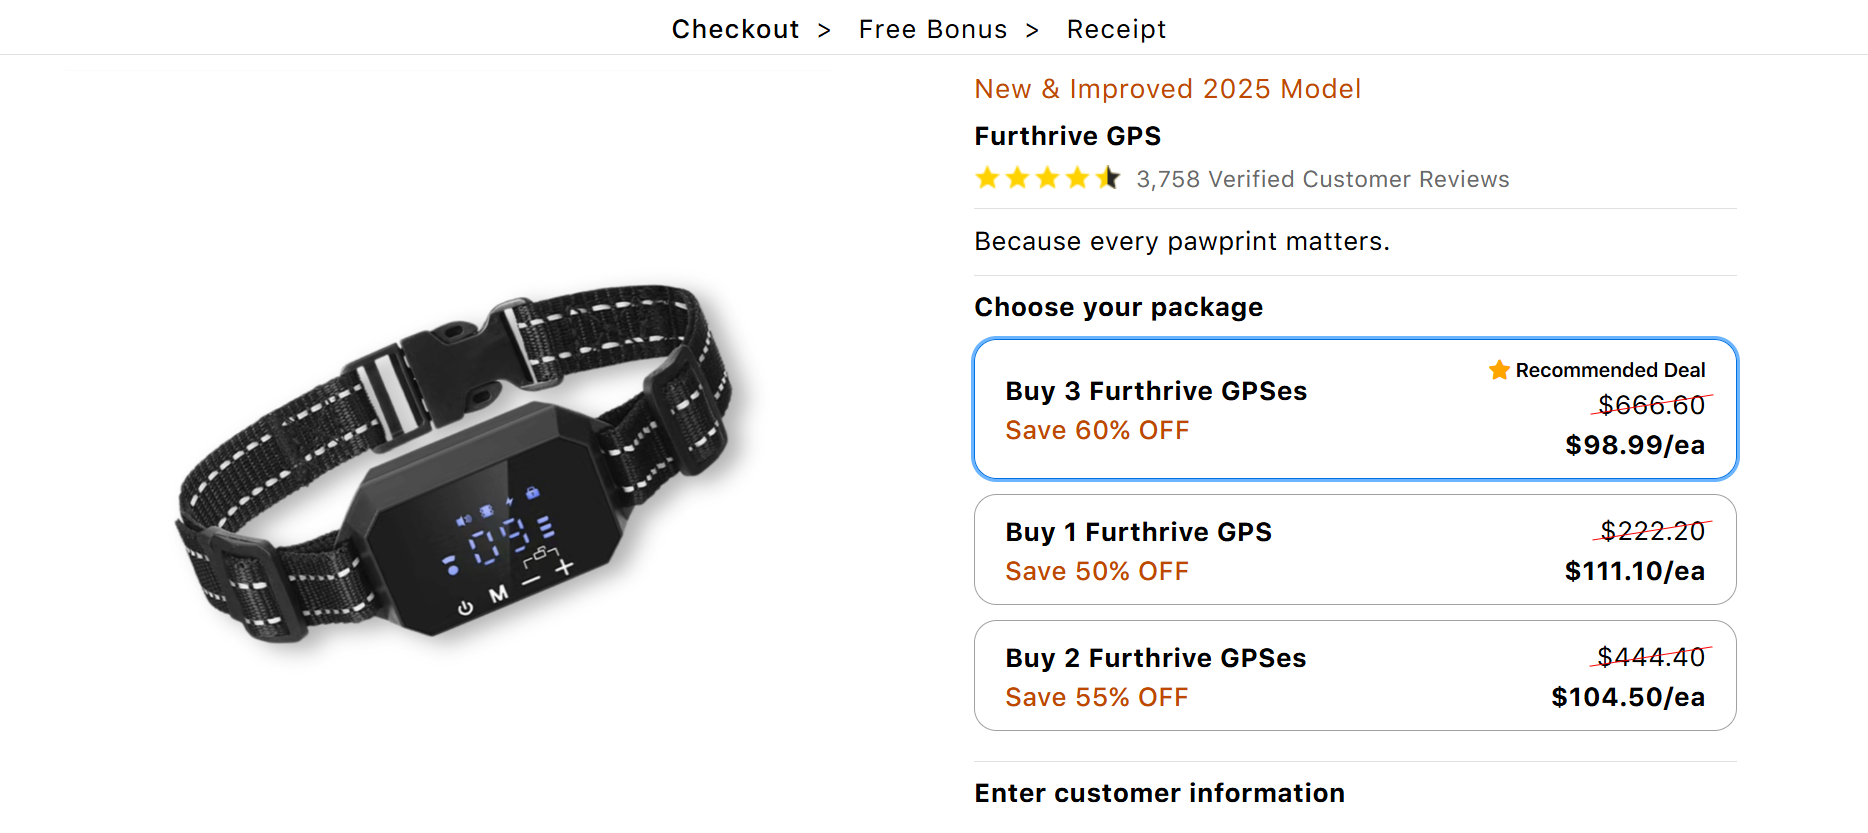1868x833 pixels.
Task: Click the crossed-out $444.40 price
Action: [1650, 657]
